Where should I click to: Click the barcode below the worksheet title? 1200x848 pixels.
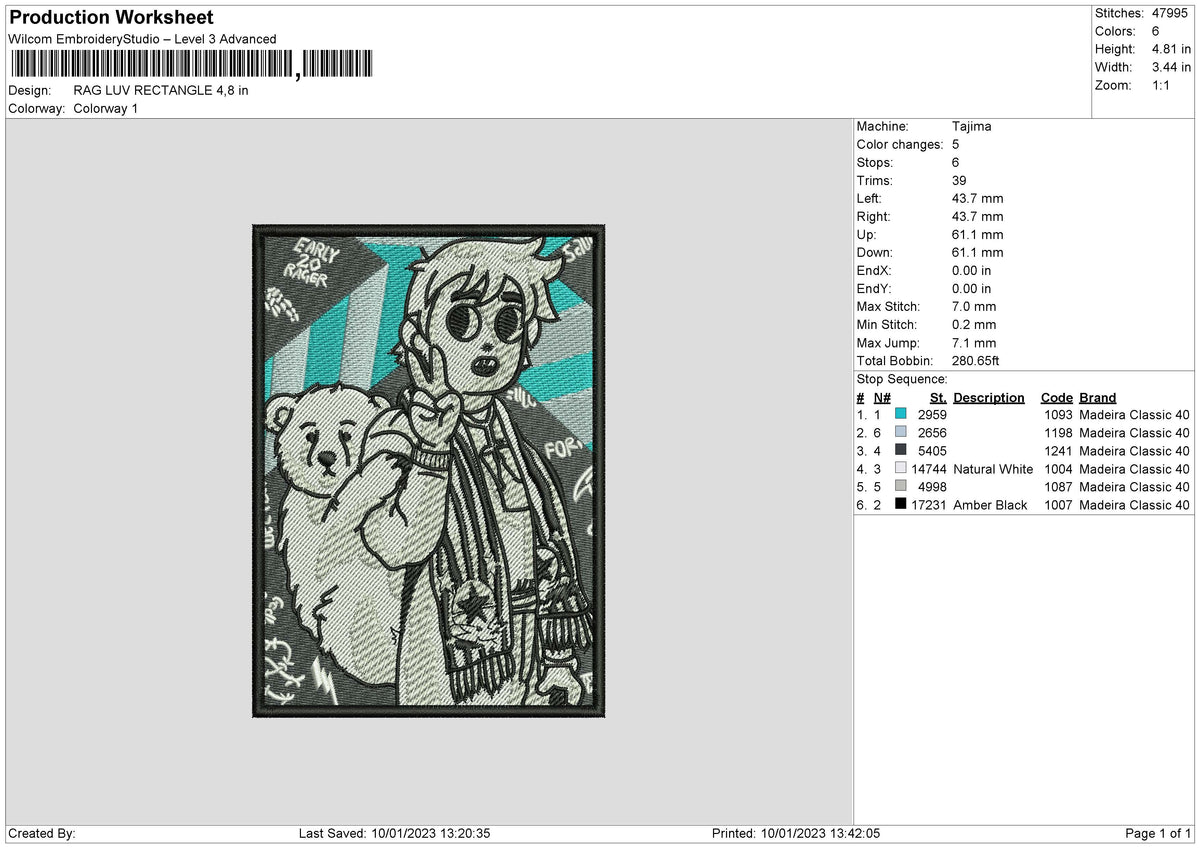(191, 66)
